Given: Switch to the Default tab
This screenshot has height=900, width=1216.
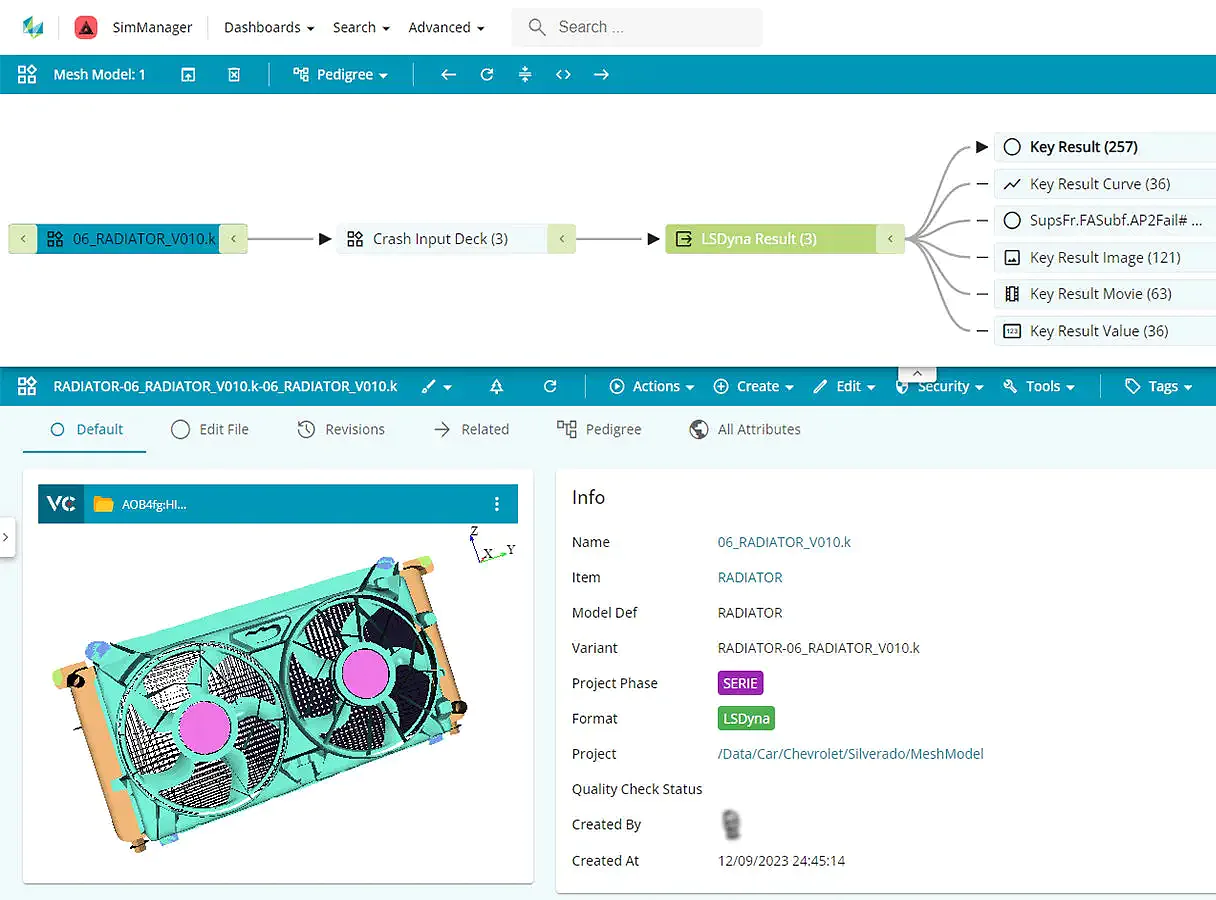Looking at the screenshot, I should pos(86,429).
